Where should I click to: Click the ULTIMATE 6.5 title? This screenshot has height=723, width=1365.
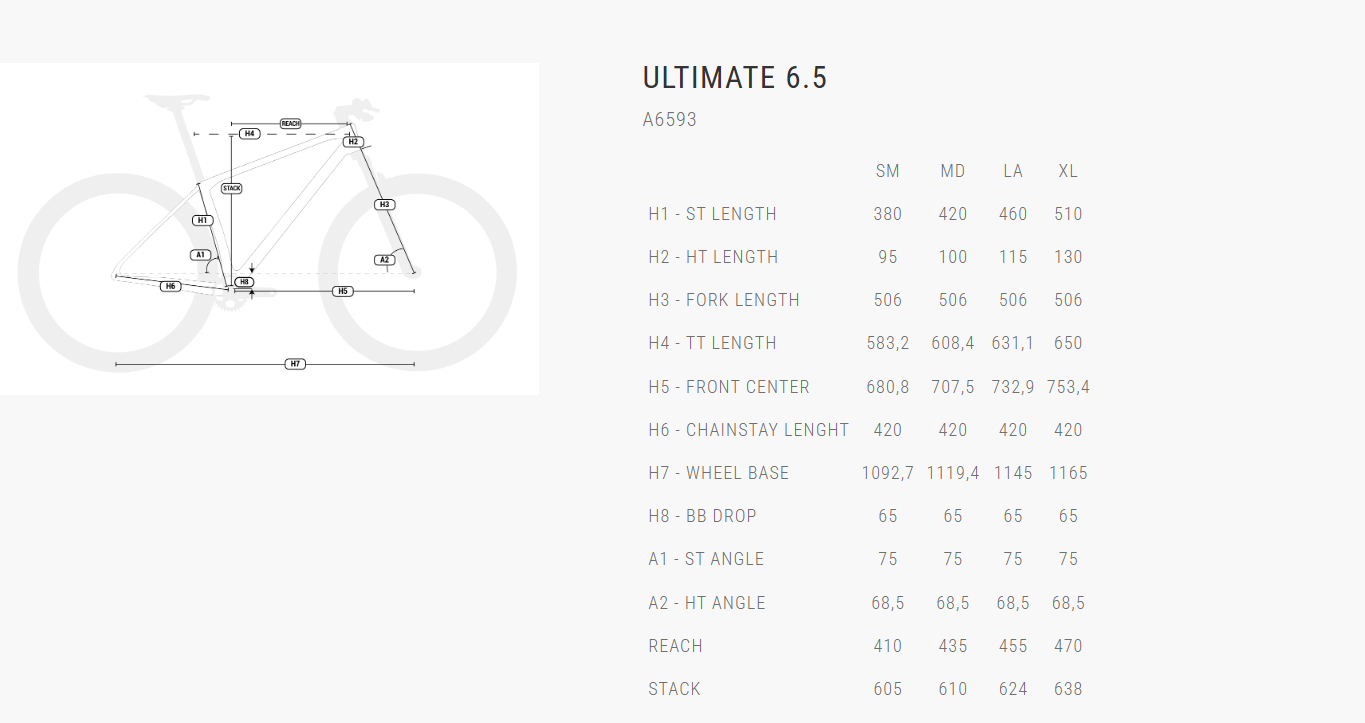[x=735, y=78]
